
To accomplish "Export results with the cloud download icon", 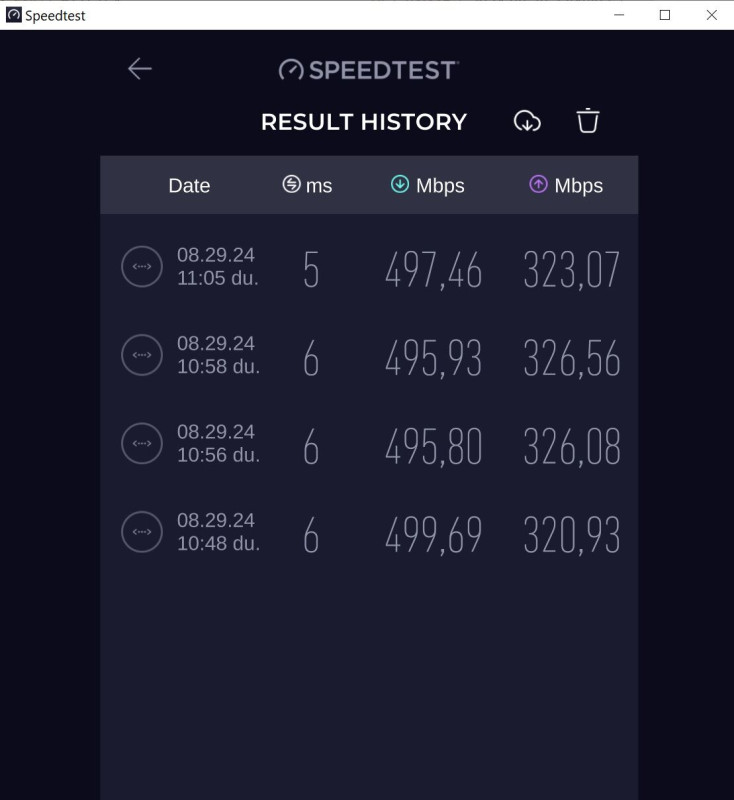I will tap(527, 121).
